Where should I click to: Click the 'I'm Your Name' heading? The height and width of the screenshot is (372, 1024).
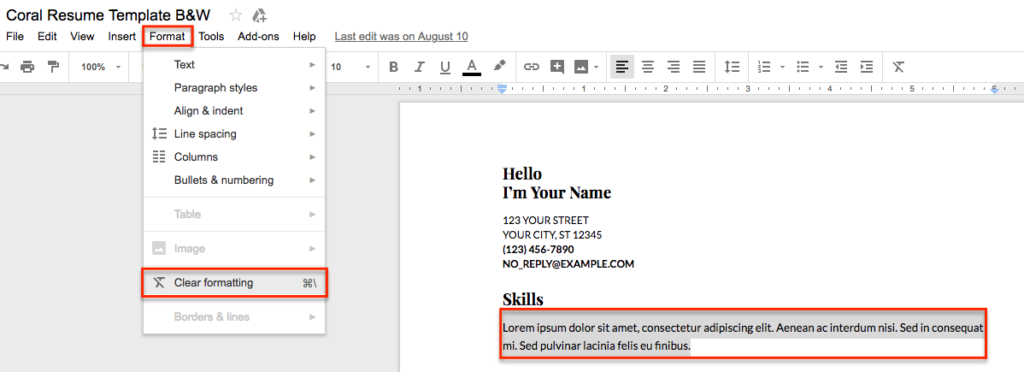click(x=556, y=193)
